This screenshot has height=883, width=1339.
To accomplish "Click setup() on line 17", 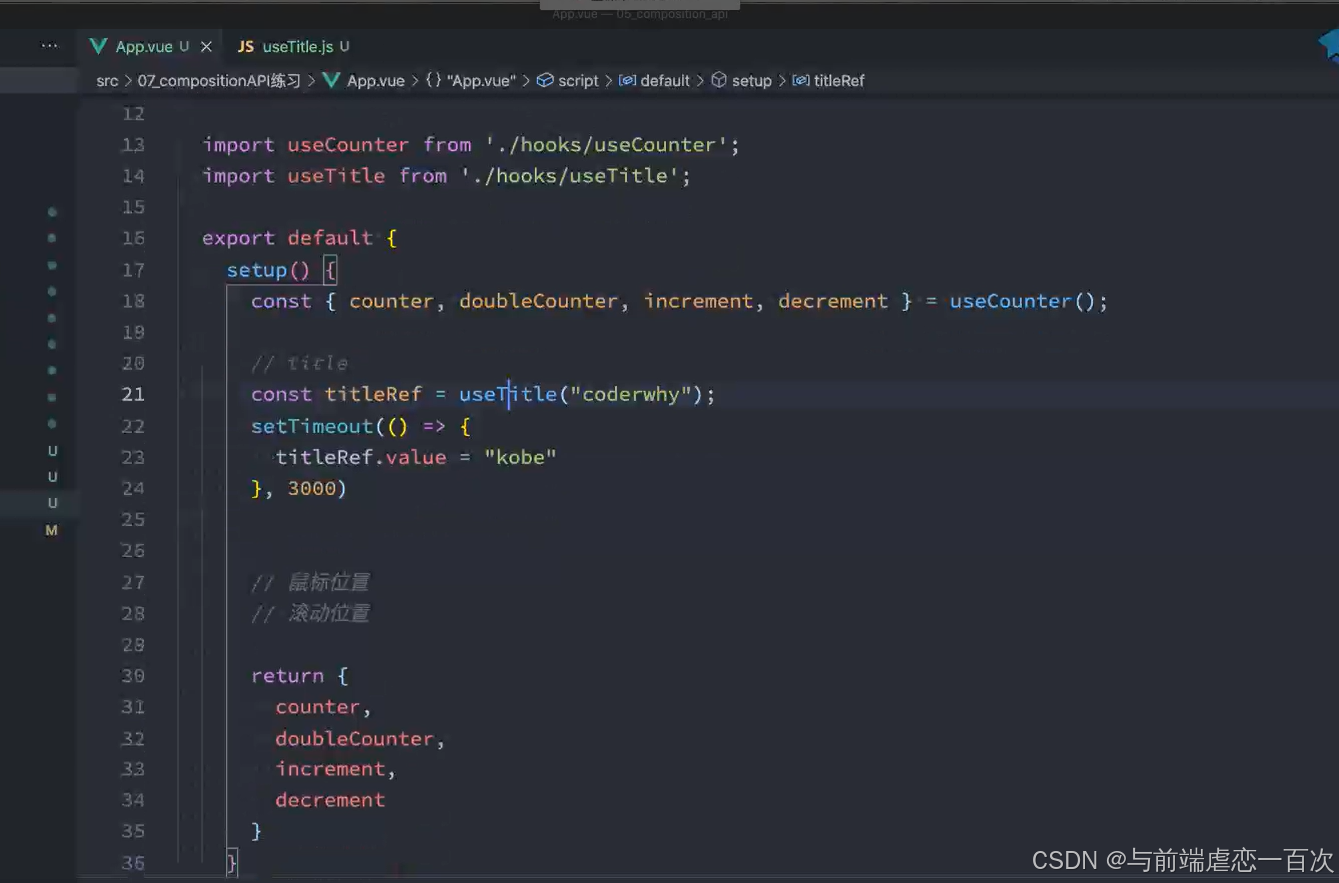I will [x=268, y=270].
